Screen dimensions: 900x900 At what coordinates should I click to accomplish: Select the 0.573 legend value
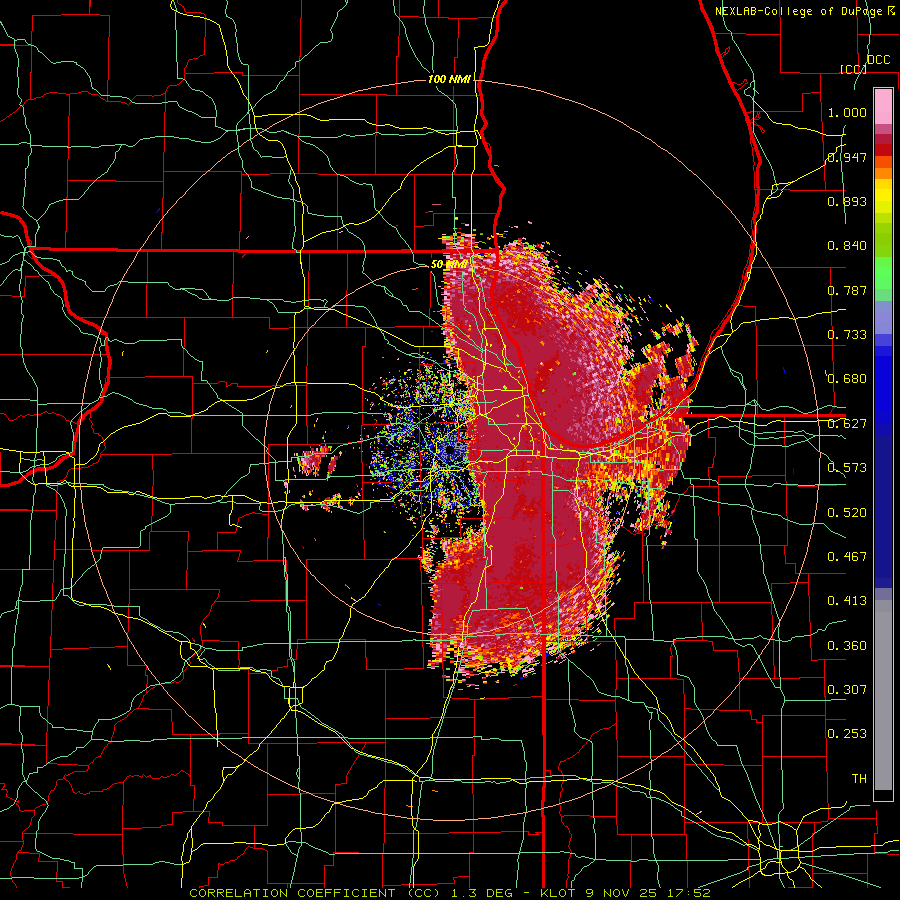[x=847, y=467]
